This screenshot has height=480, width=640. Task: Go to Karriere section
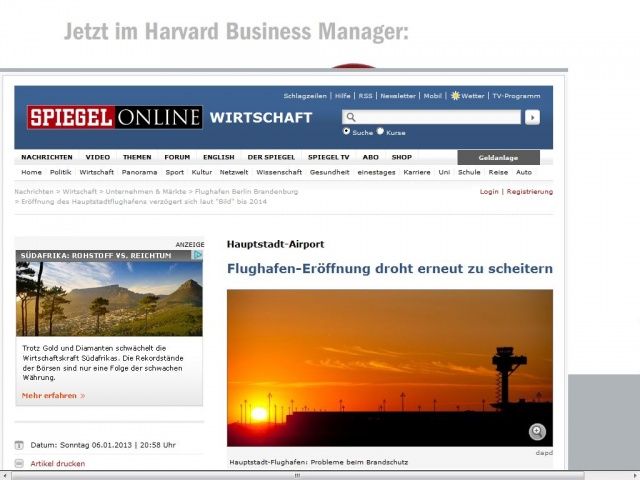click(x=417, y=172)
